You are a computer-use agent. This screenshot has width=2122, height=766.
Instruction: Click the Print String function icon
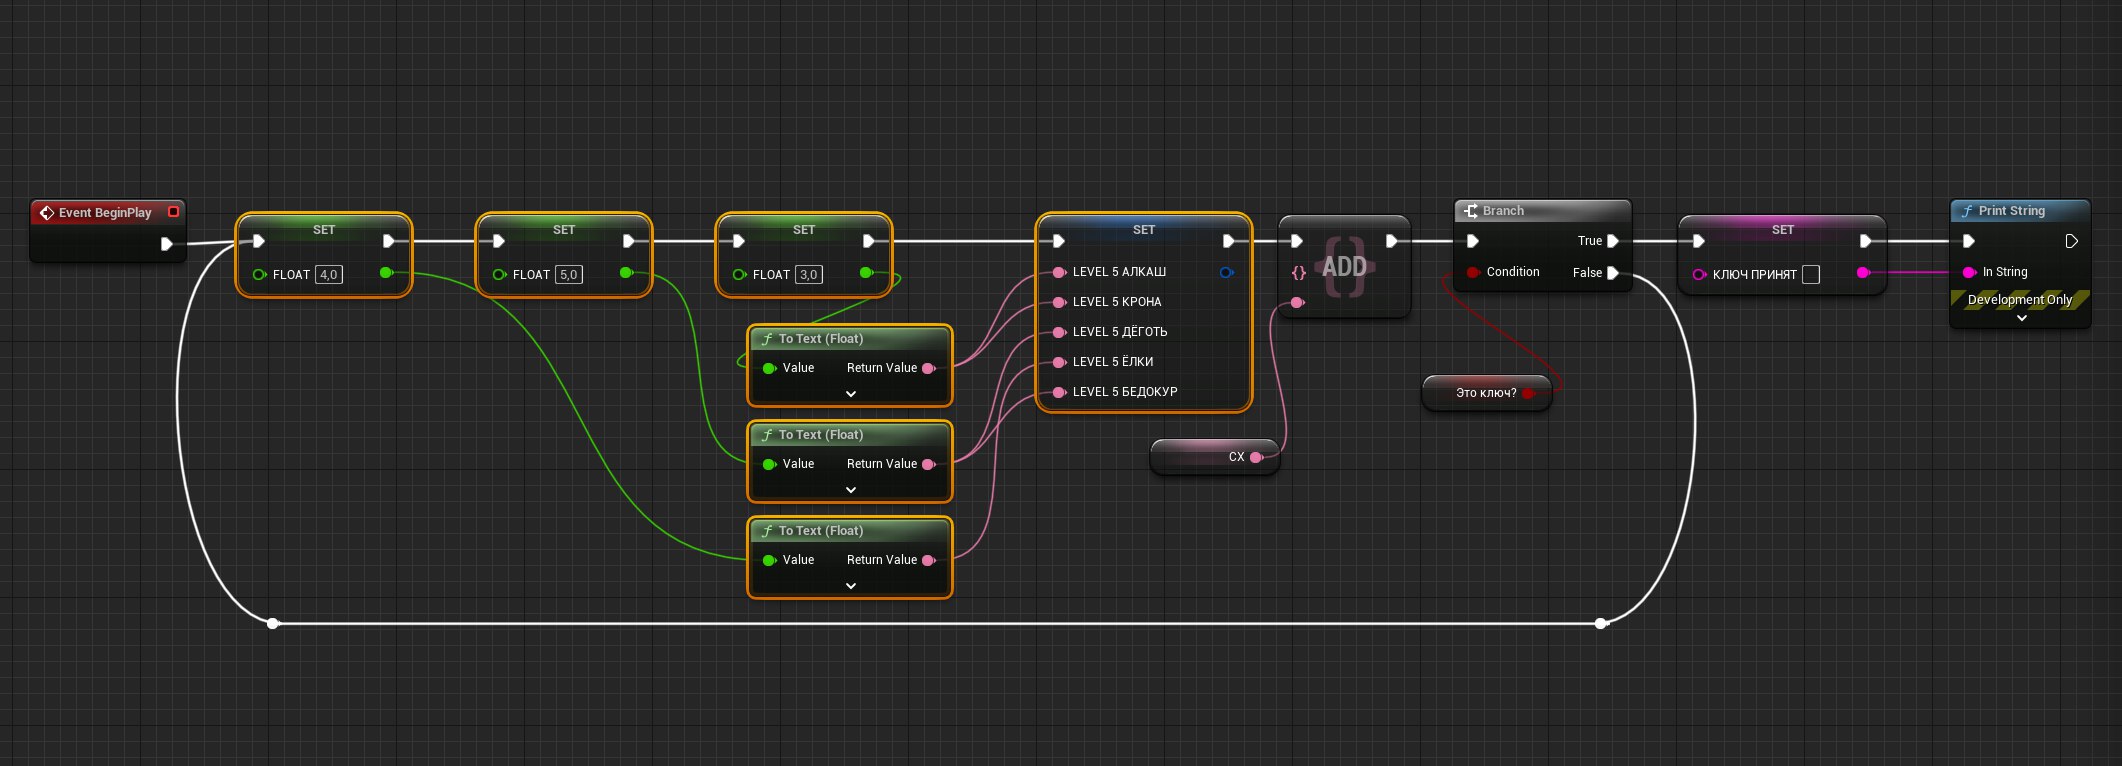click(1967, 211)
